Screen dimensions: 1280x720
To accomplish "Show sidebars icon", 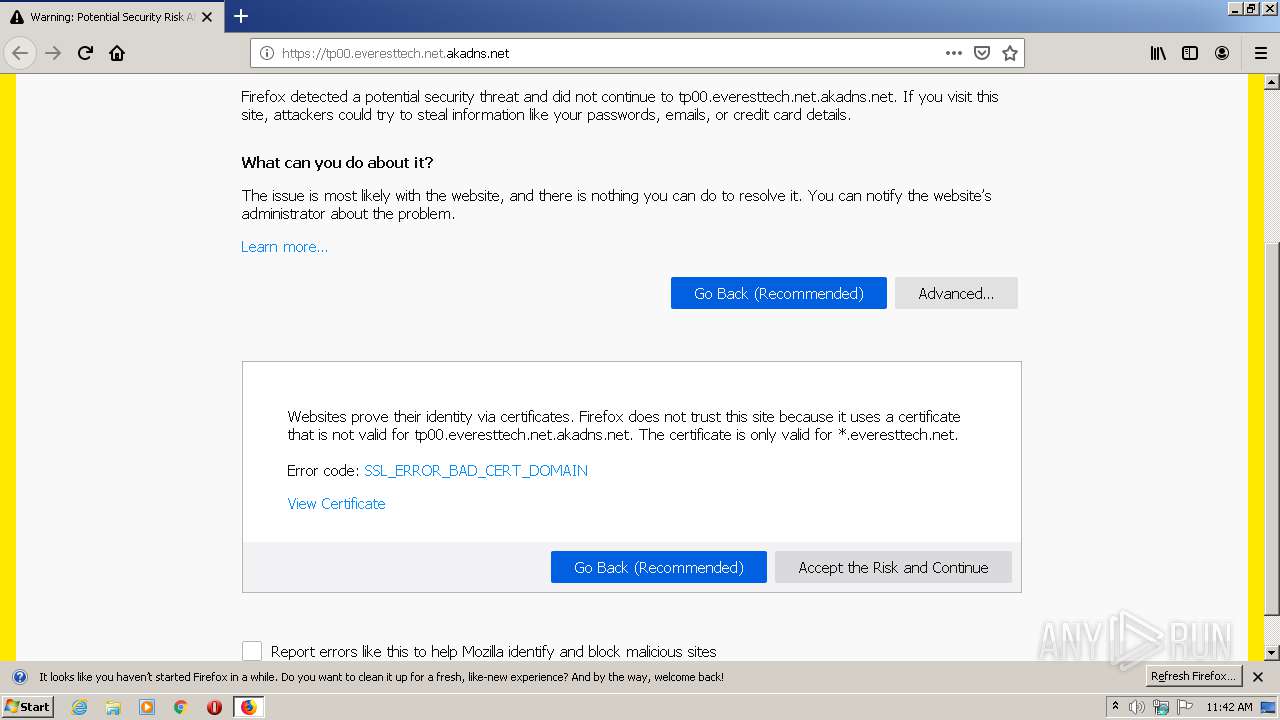I will pos(1190,53).
